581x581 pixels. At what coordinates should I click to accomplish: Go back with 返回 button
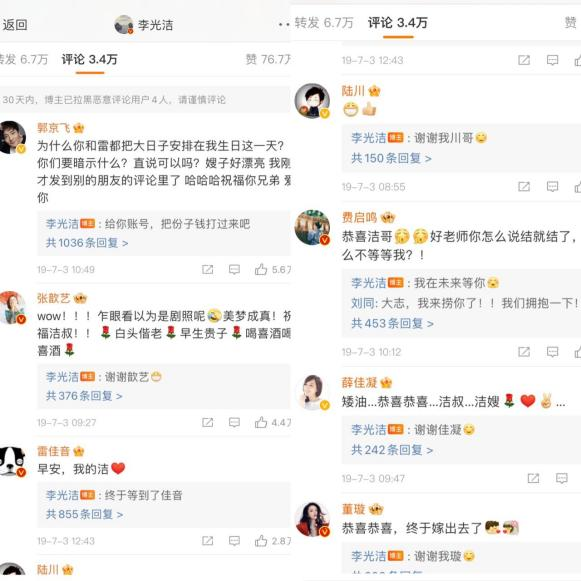15,25
